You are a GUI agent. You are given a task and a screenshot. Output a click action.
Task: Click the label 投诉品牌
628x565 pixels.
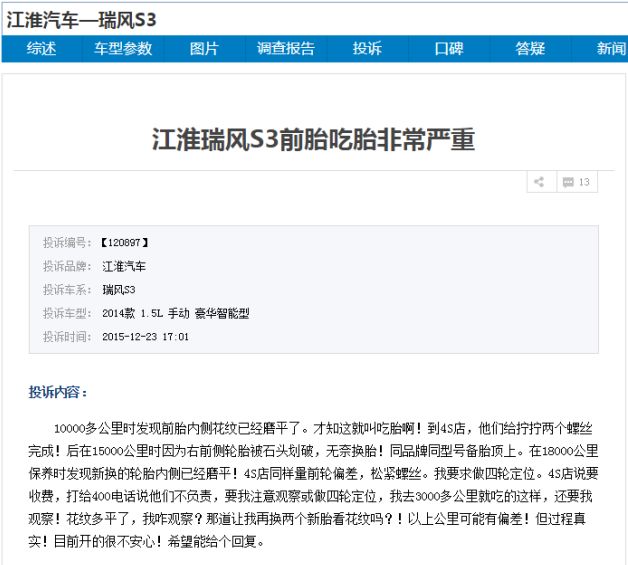[67, 266]
